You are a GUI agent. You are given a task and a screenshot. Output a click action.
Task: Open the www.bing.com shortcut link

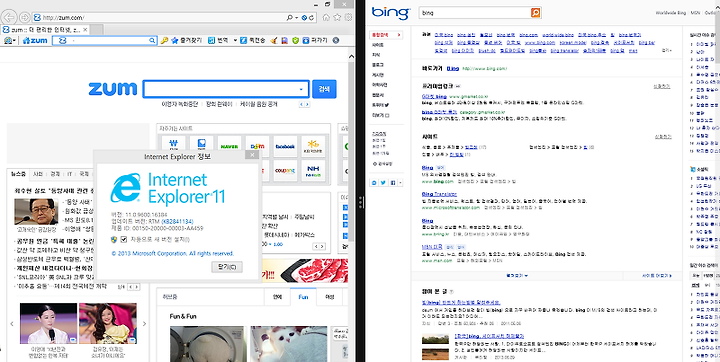point(484,69)
